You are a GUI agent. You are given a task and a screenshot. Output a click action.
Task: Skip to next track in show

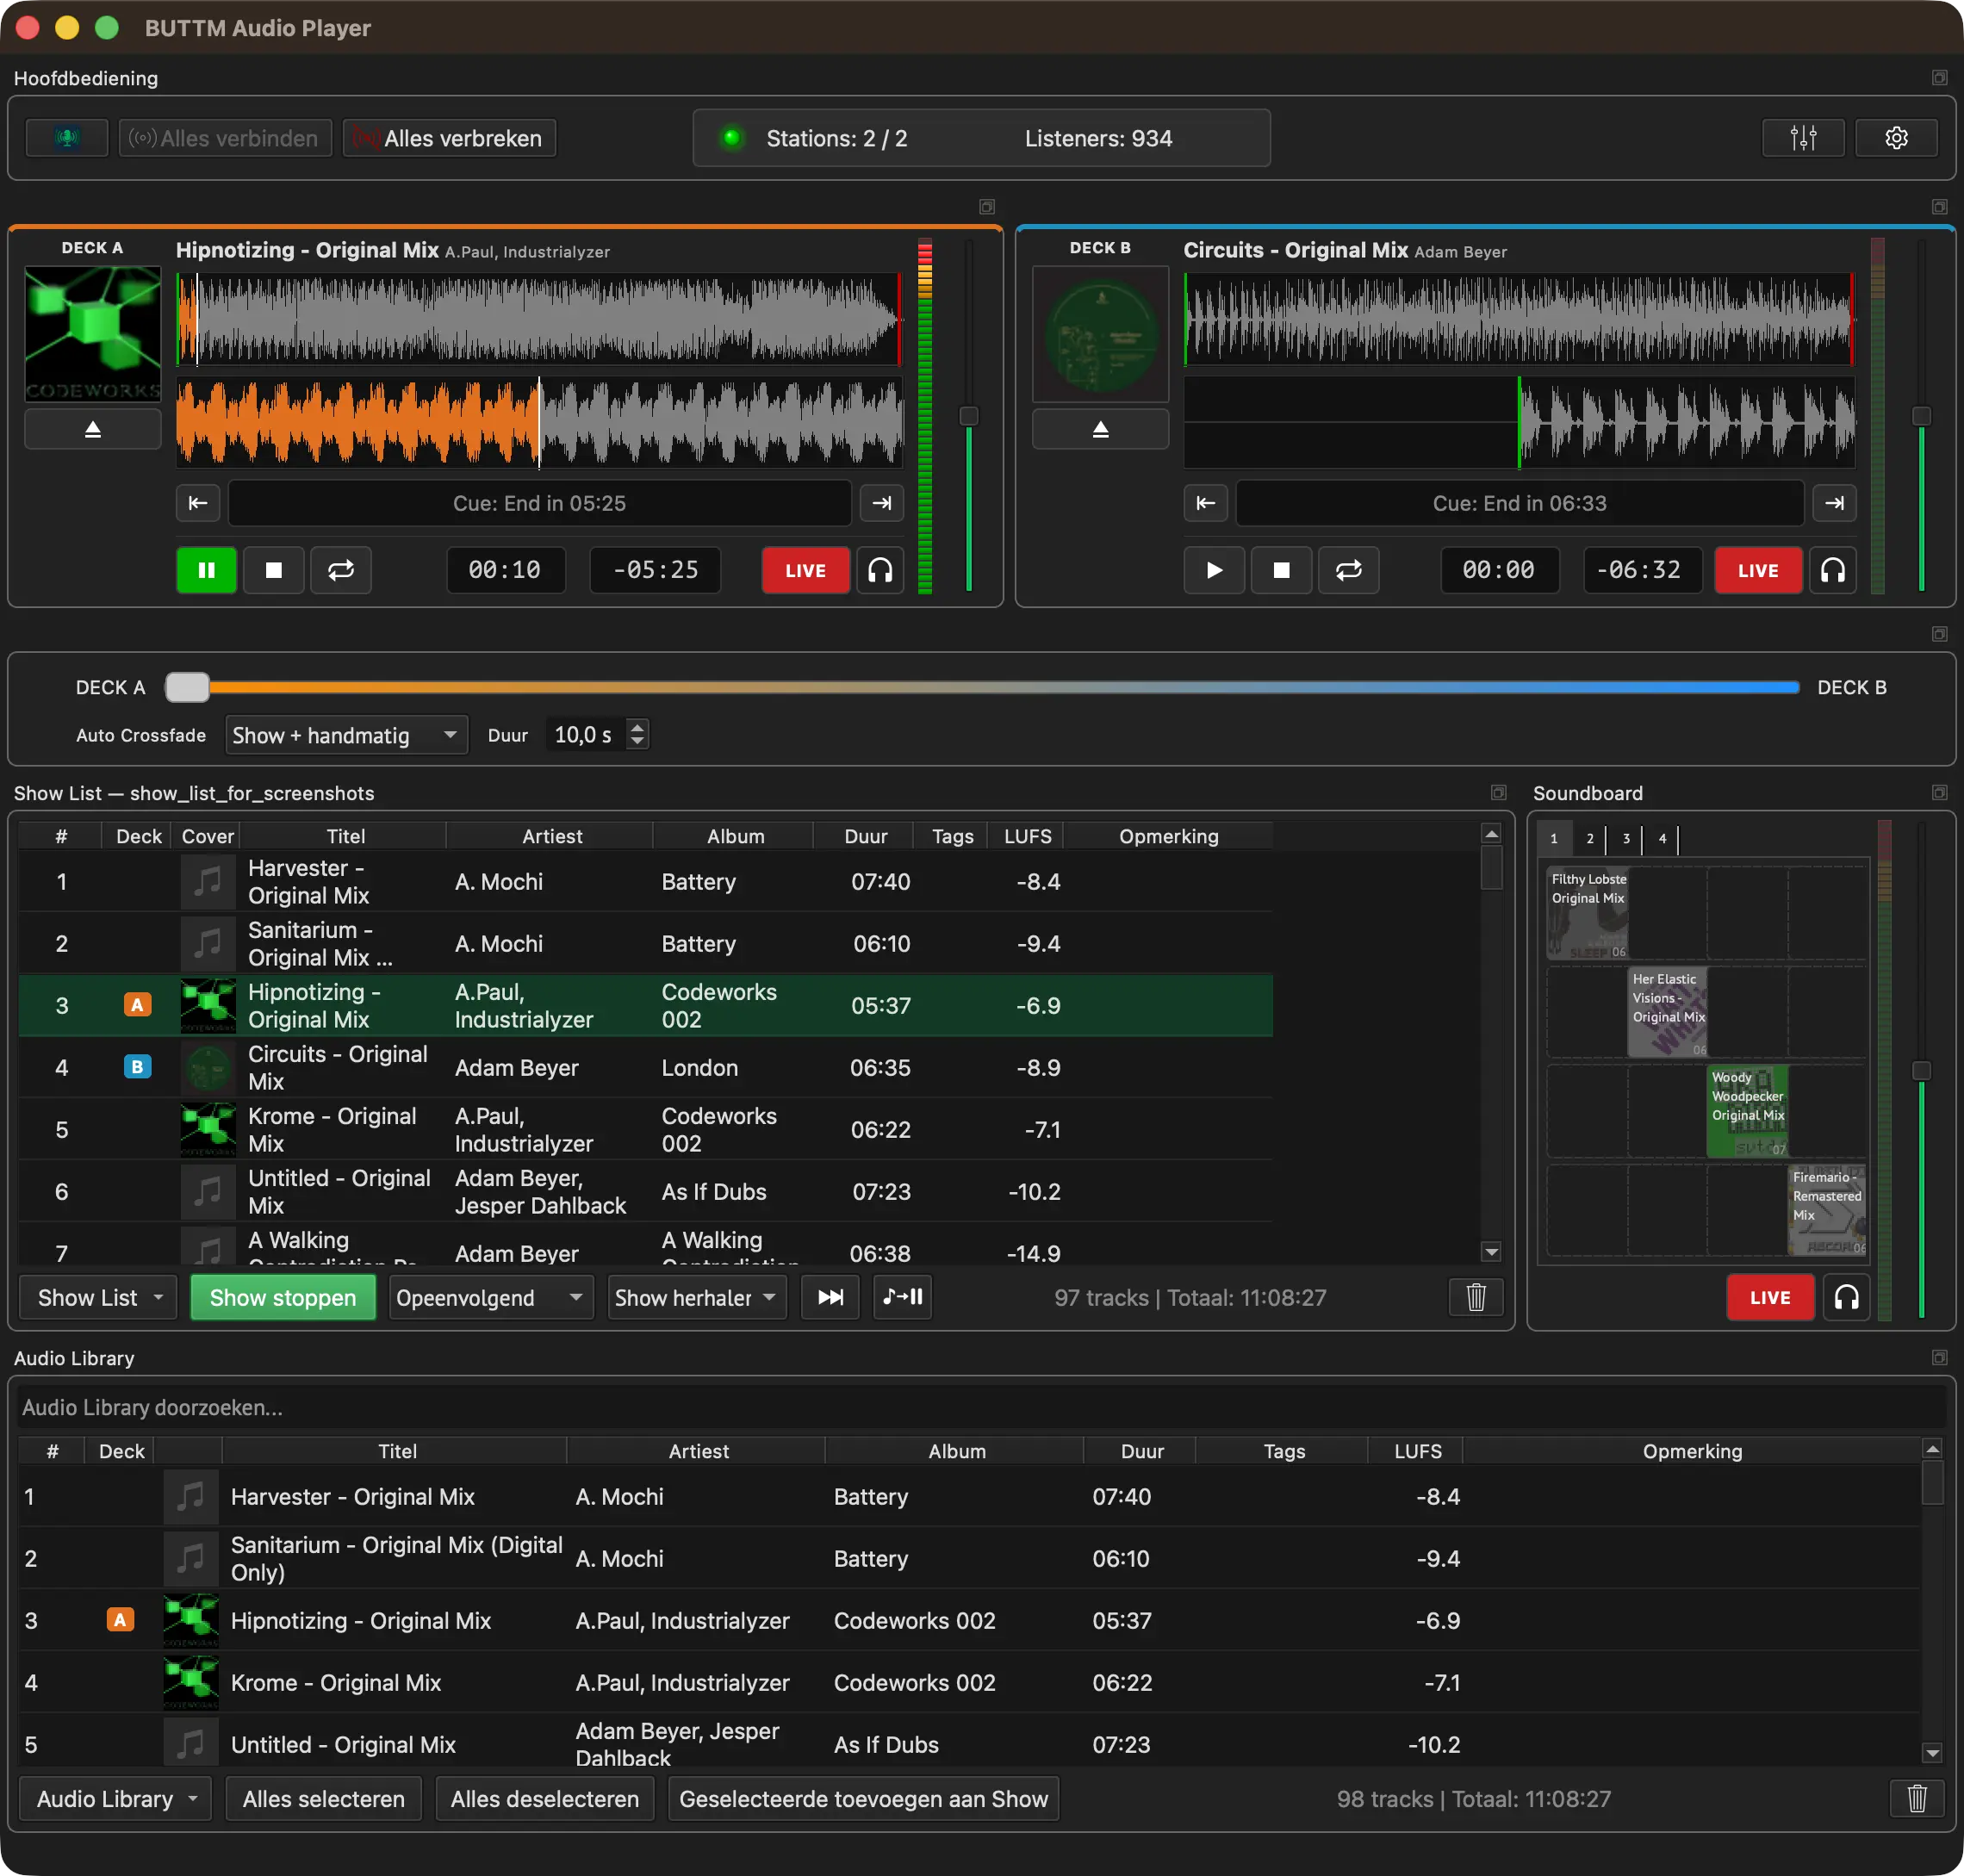[x=830, y=1297]
